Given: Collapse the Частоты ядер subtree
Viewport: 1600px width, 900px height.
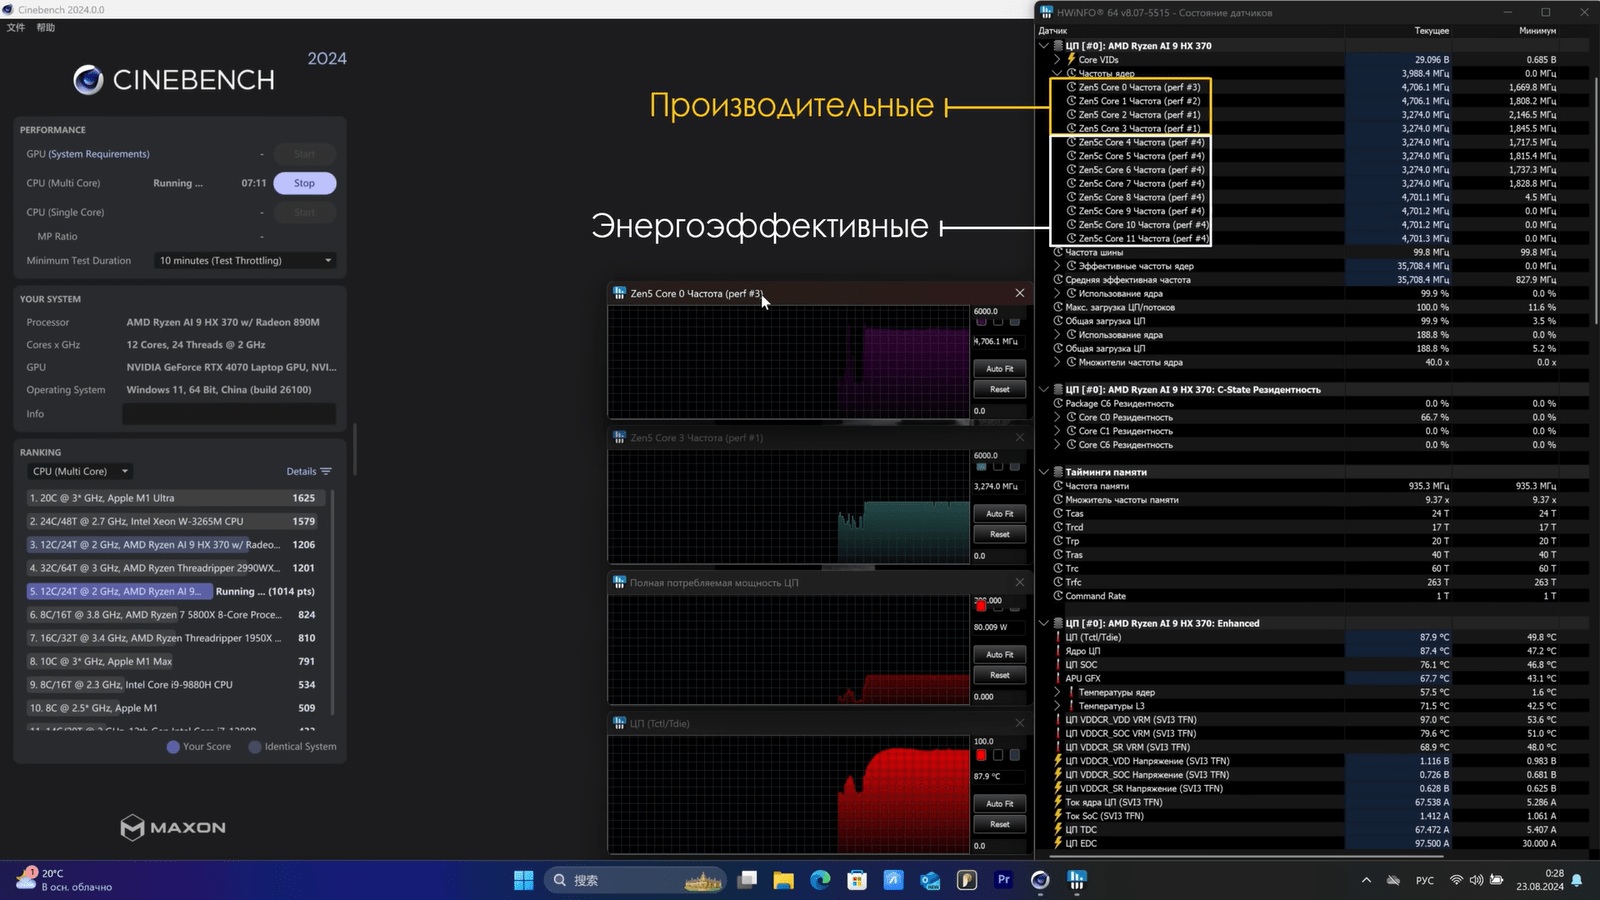Looking at the screenshot, I should coord(1057,73).
